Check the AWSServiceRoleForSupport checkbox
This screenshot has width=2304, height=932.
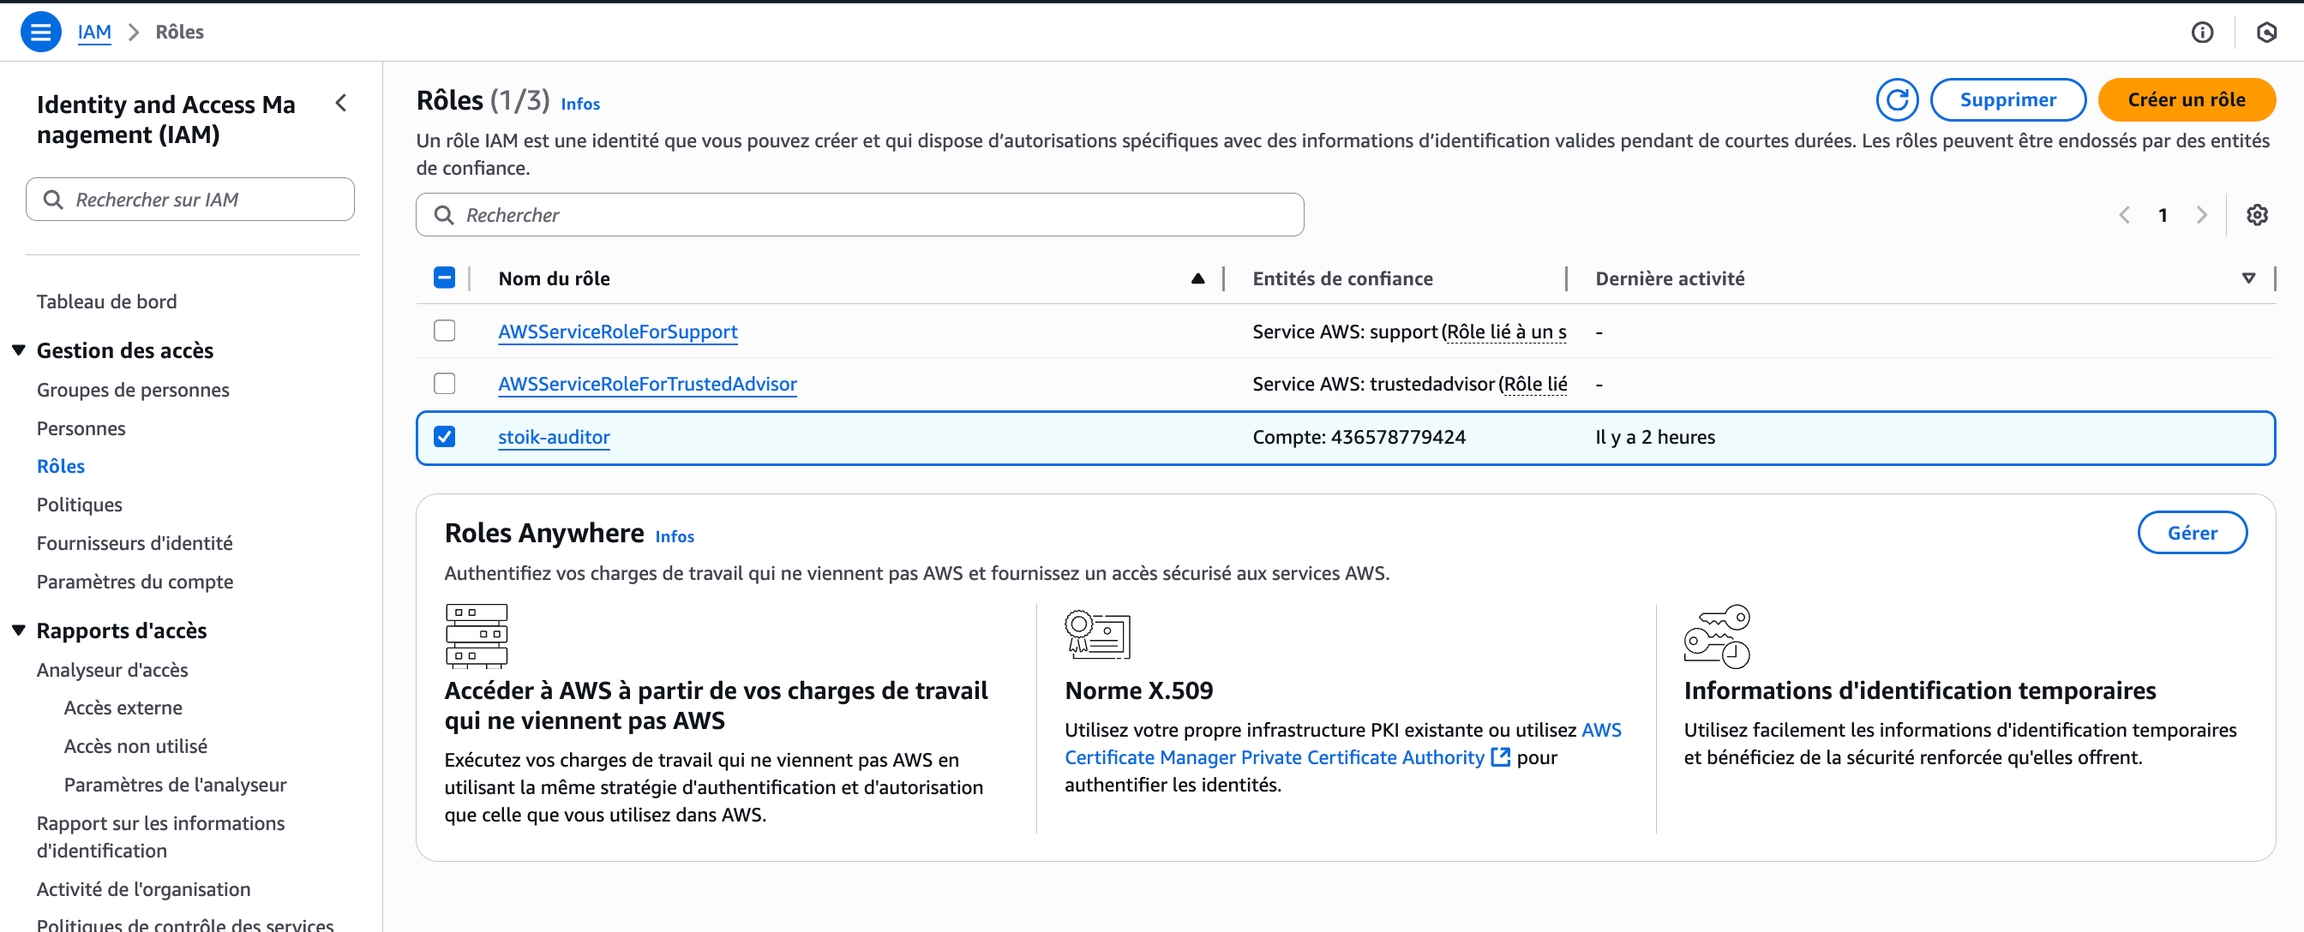coord(445,331)
